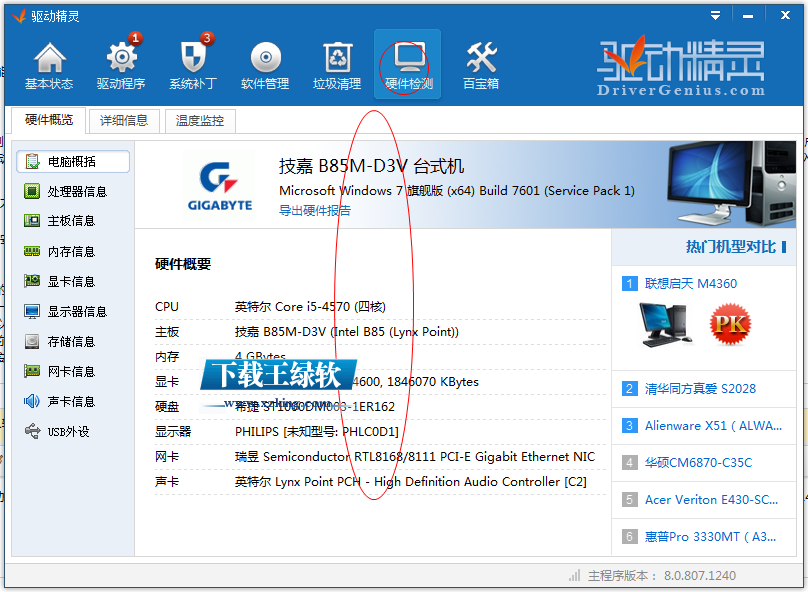Open the 联想启天 M4360 comparison link
808x592 pixels.
691,283
